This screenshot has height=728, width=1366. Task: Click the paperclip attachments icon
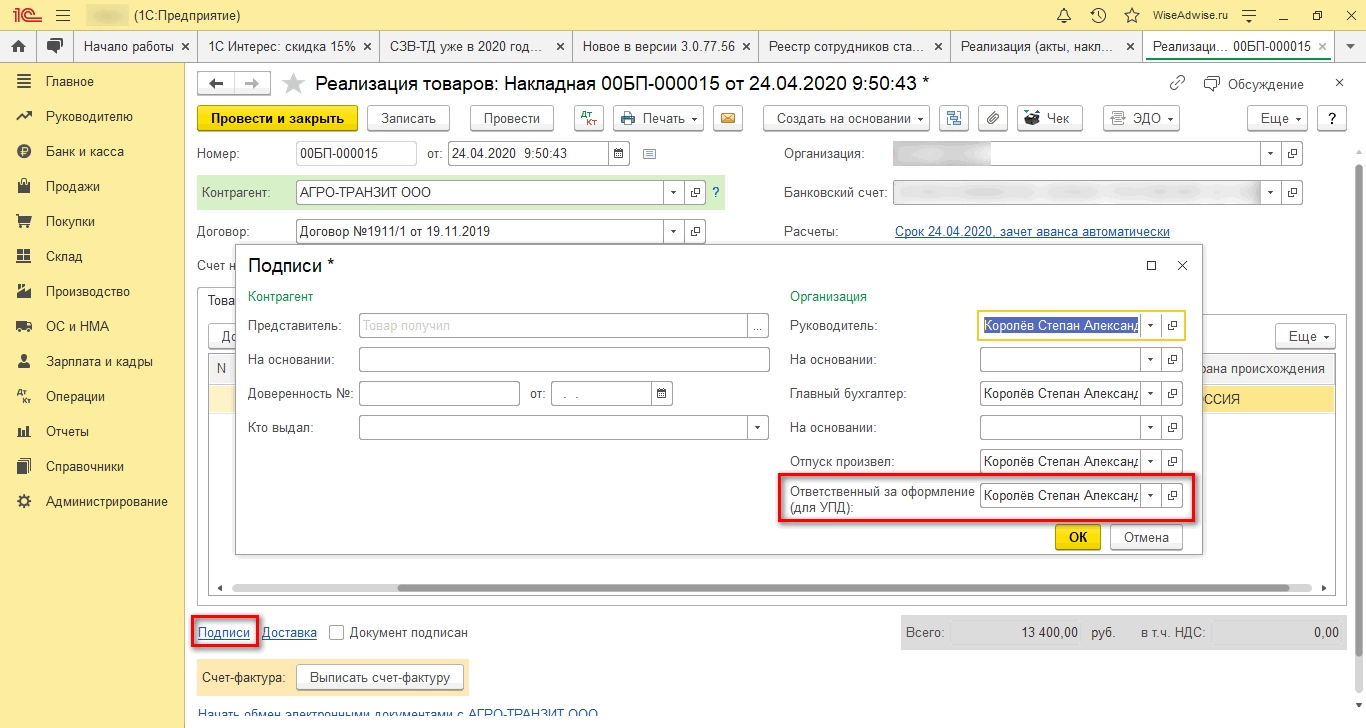[x=992, y=118]
